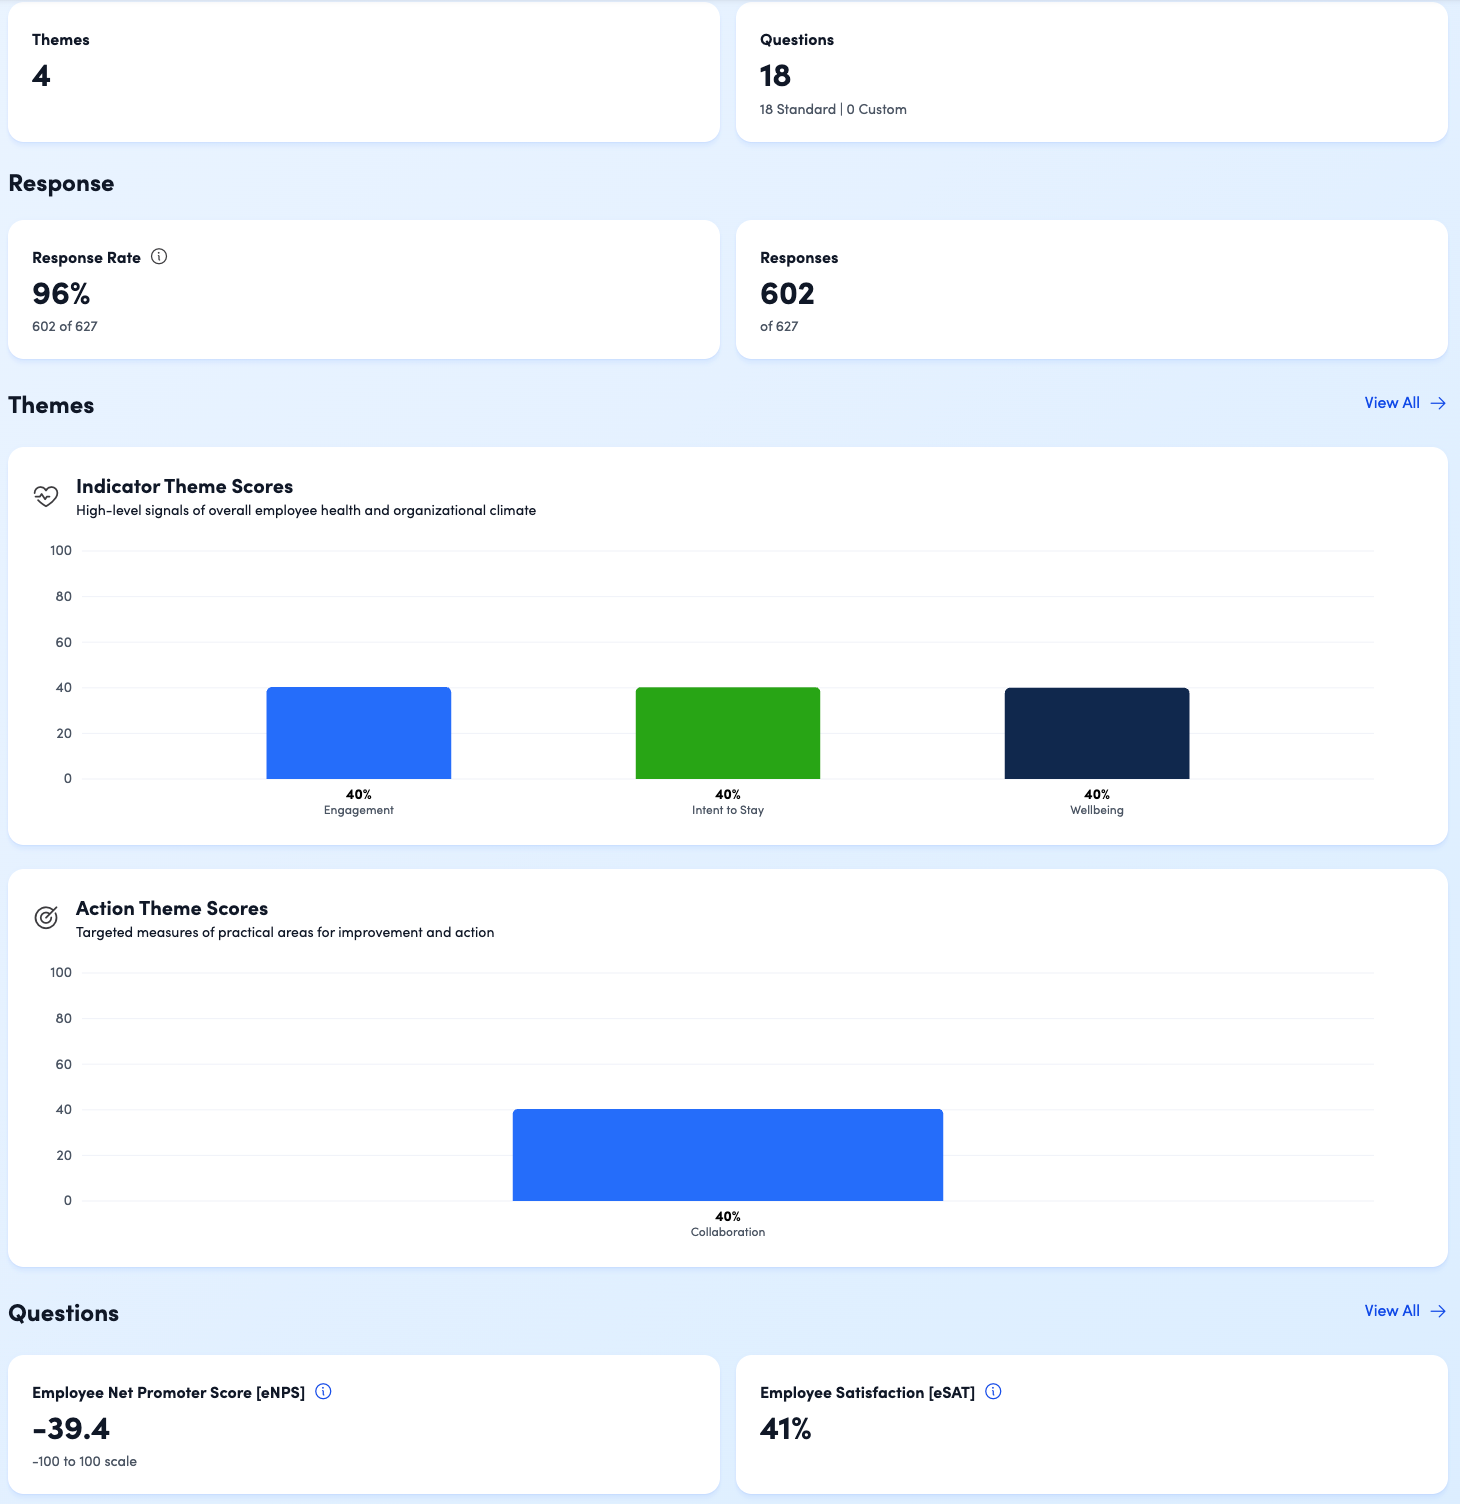Click the Themes count card
1460x1504 pixels.
pos(363,70)
